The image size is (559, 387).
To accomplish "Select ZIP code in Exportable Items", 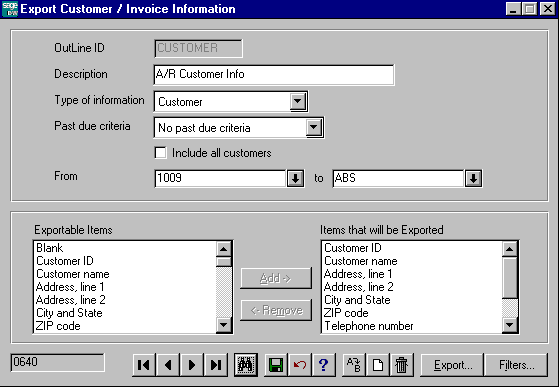I will pyautogui.click(x=125, y=326).
